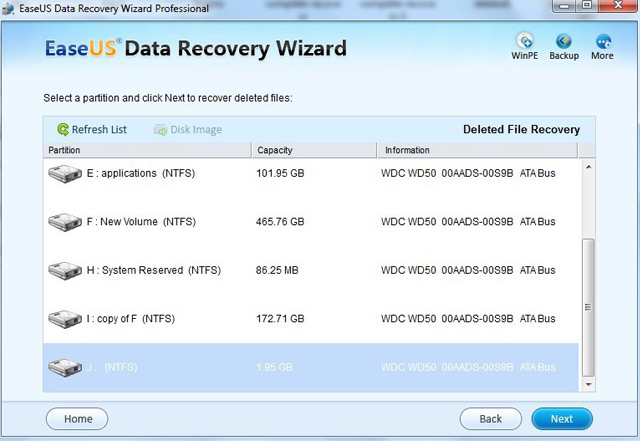Click the Disk Image label
This screenshot has width=640, height=441.
[196, 130]
